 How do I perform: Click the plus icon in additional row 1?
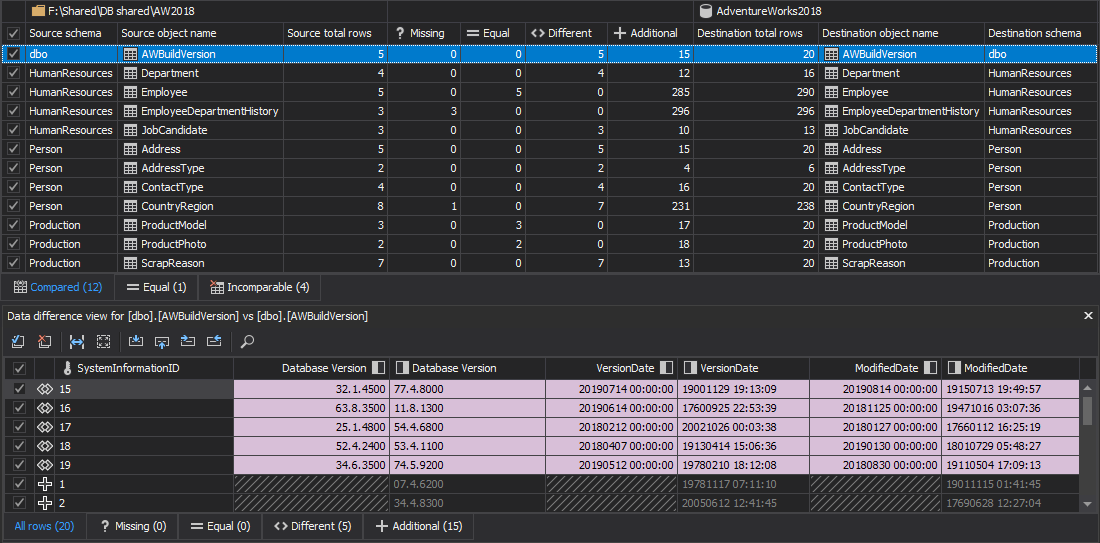[45, 484]
